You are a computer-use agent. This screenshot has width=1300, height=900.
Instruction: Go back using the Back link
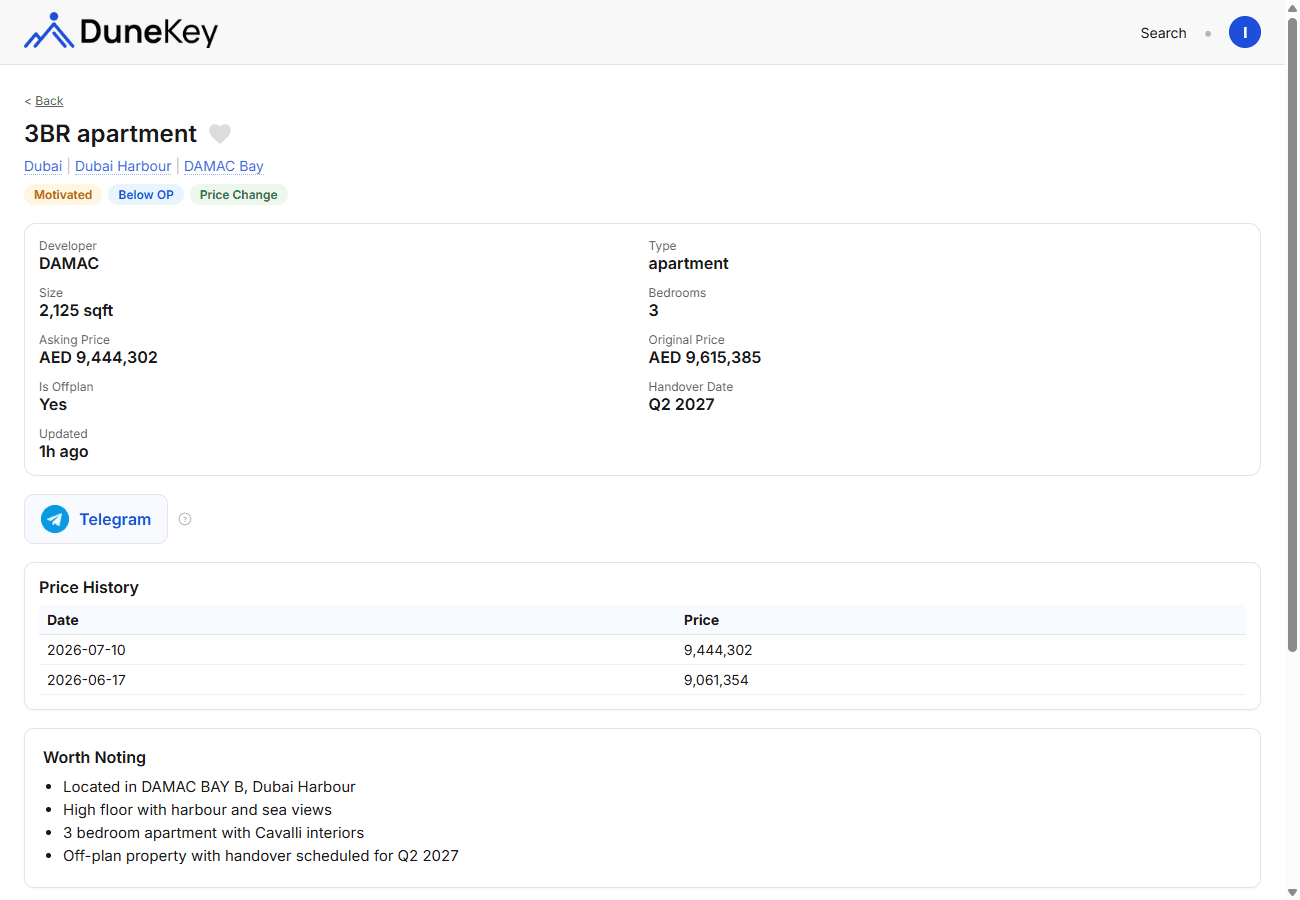(x=49, y=101)
